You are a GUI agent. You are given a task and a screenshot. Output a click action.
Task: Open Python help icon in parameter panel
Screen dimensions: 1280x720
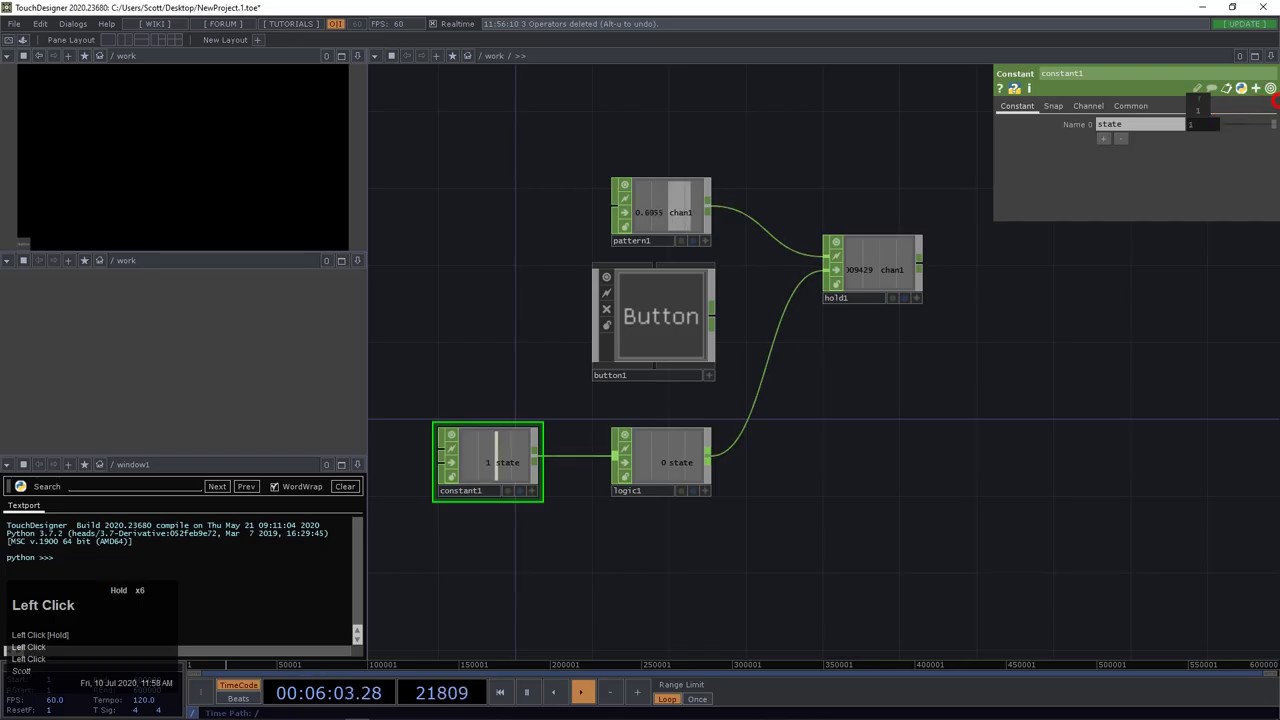1014,89
